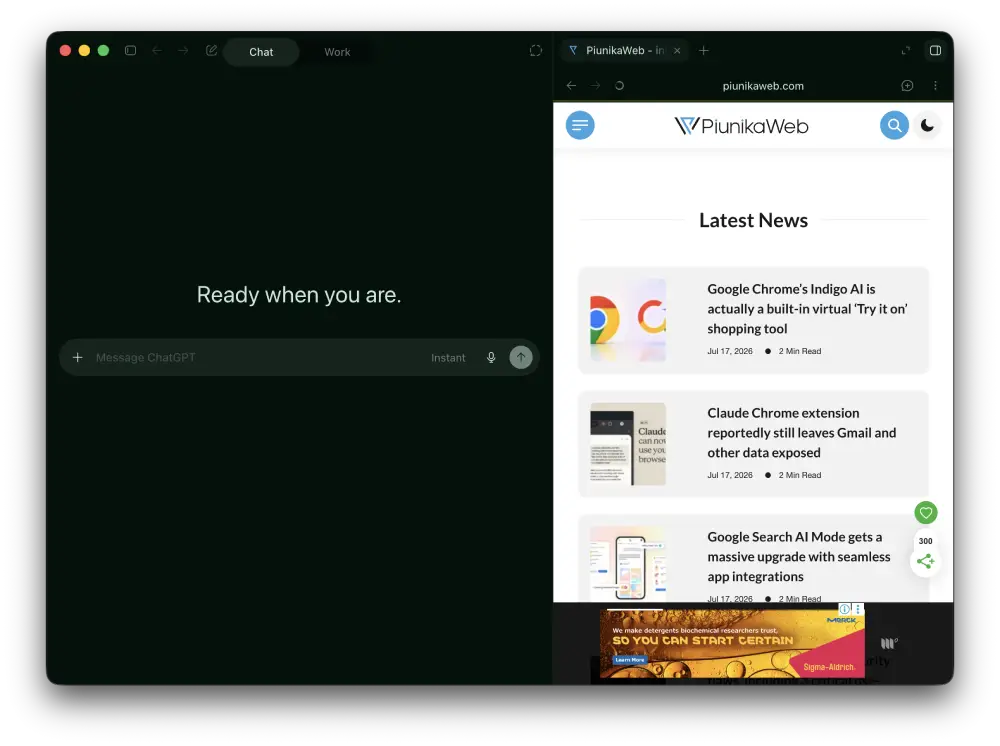This screenshot has height=746, width=1000.
Task: Click Learn More on the ad
Action: tap(629, 660)
